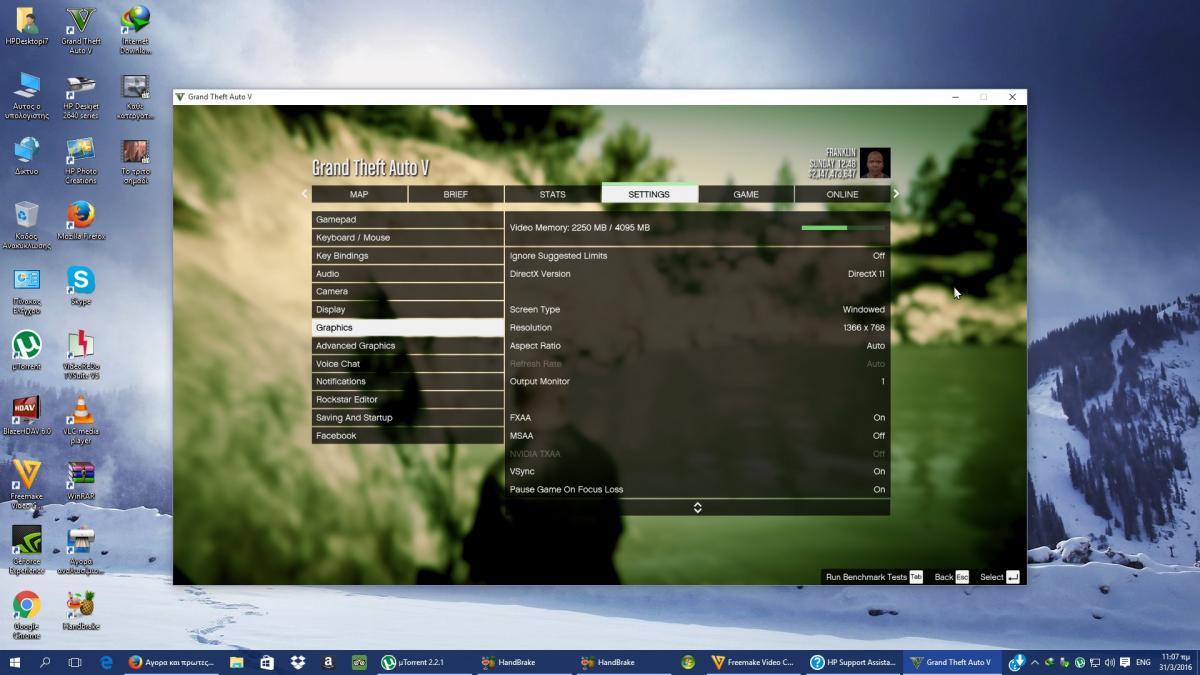This screenshot has height=675, width=1200.
Task: Open the ONLINE tab
Action: (842, 194)
